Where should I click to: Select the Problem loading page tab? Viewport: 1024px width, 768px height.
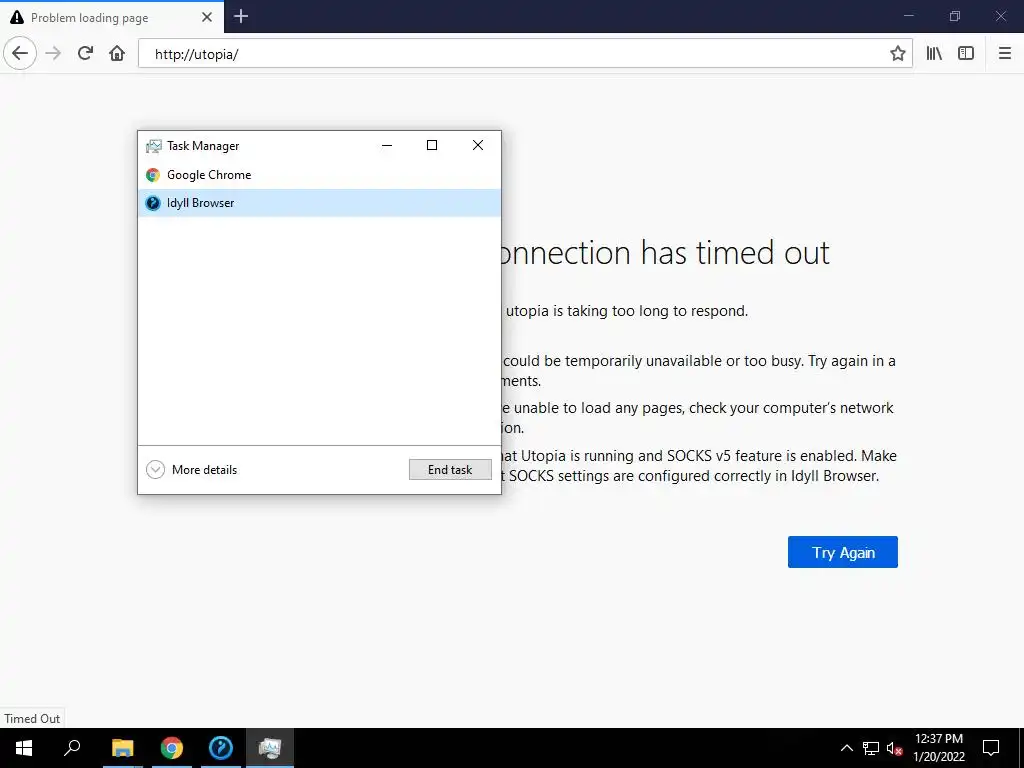tap(112, 17)
